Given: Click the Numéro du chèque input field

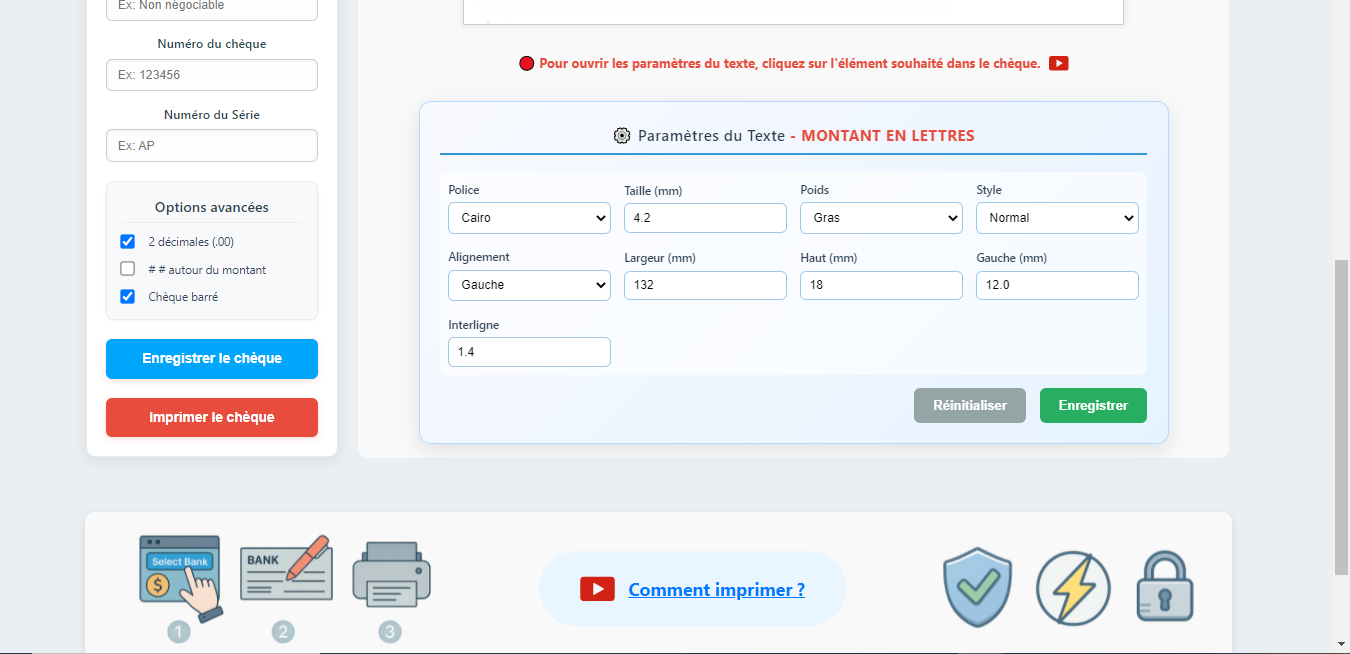Looking at the screenshot, I should [x=212, y=75].
